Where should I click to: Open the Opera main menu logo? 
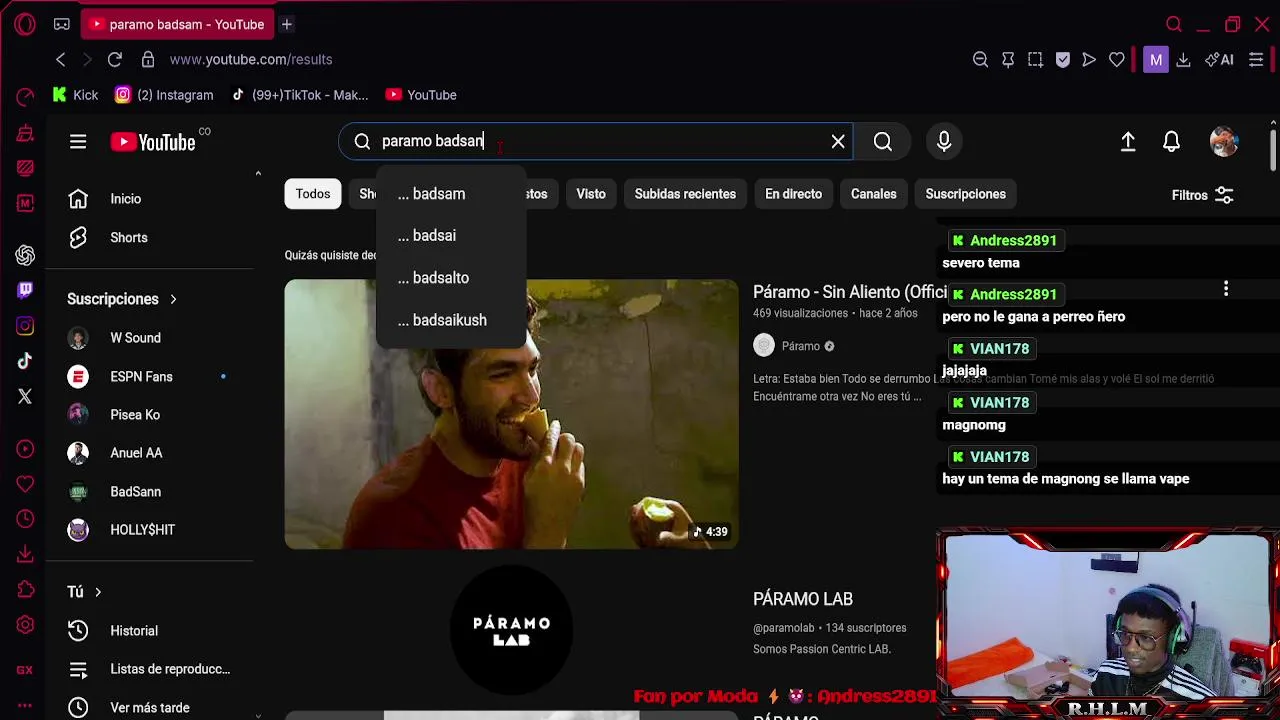click(x=25, y=24)
